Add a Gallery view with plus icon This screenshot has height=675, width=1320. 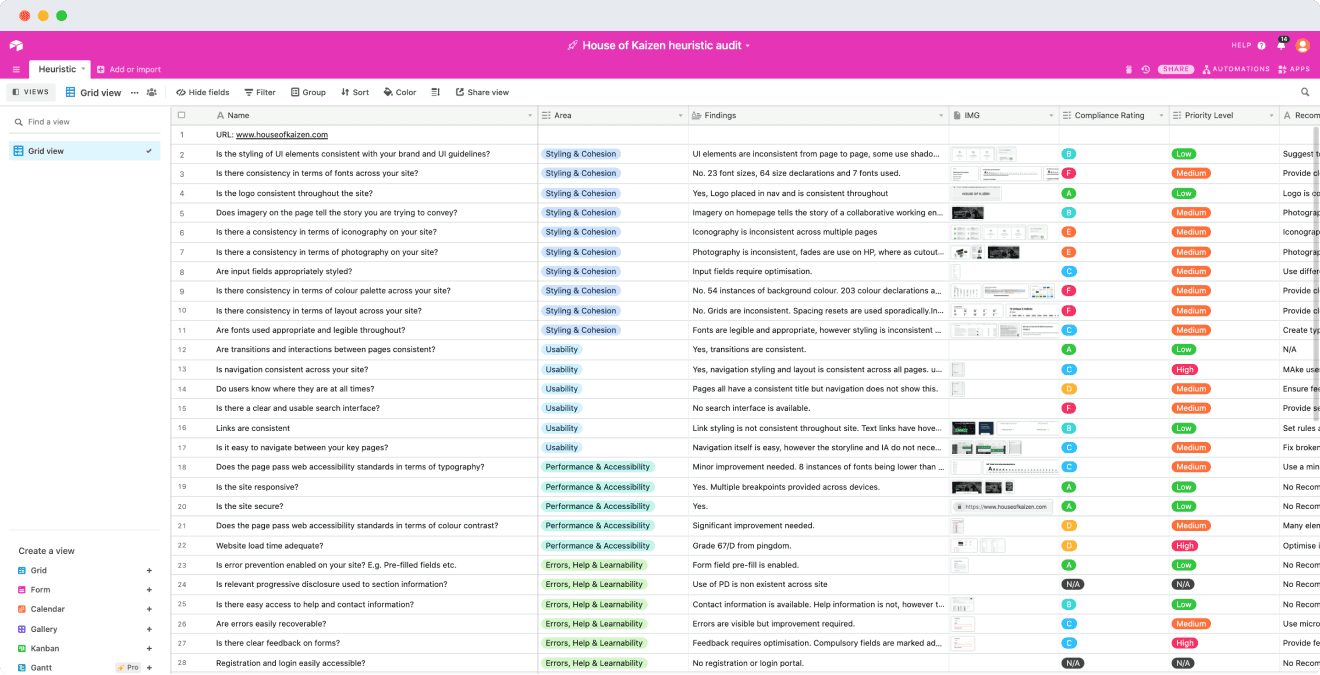click(x=149, y=629)
